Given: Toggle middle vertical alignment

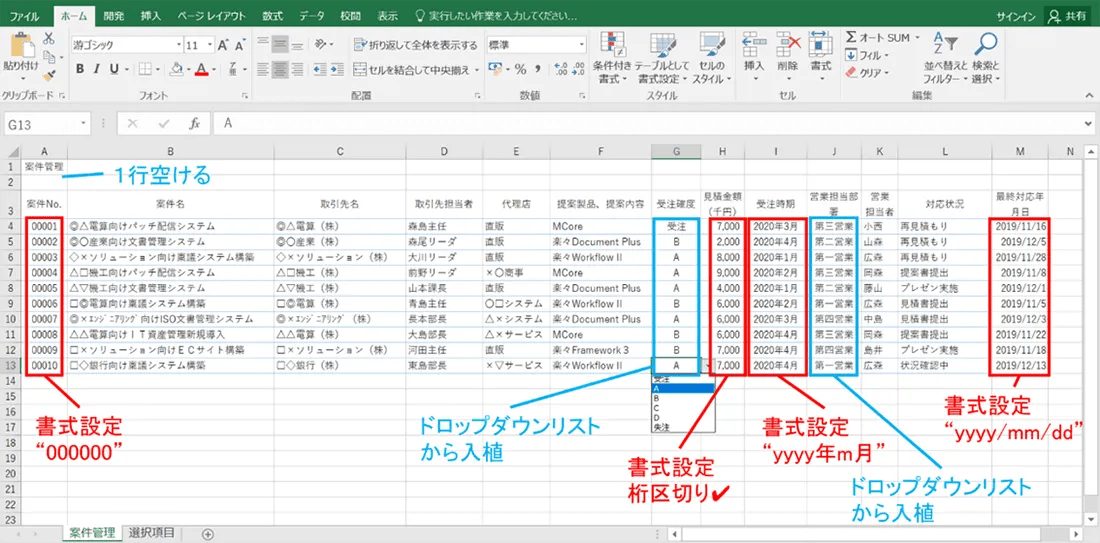Looking at the screenshot, I should coord(279,45).
